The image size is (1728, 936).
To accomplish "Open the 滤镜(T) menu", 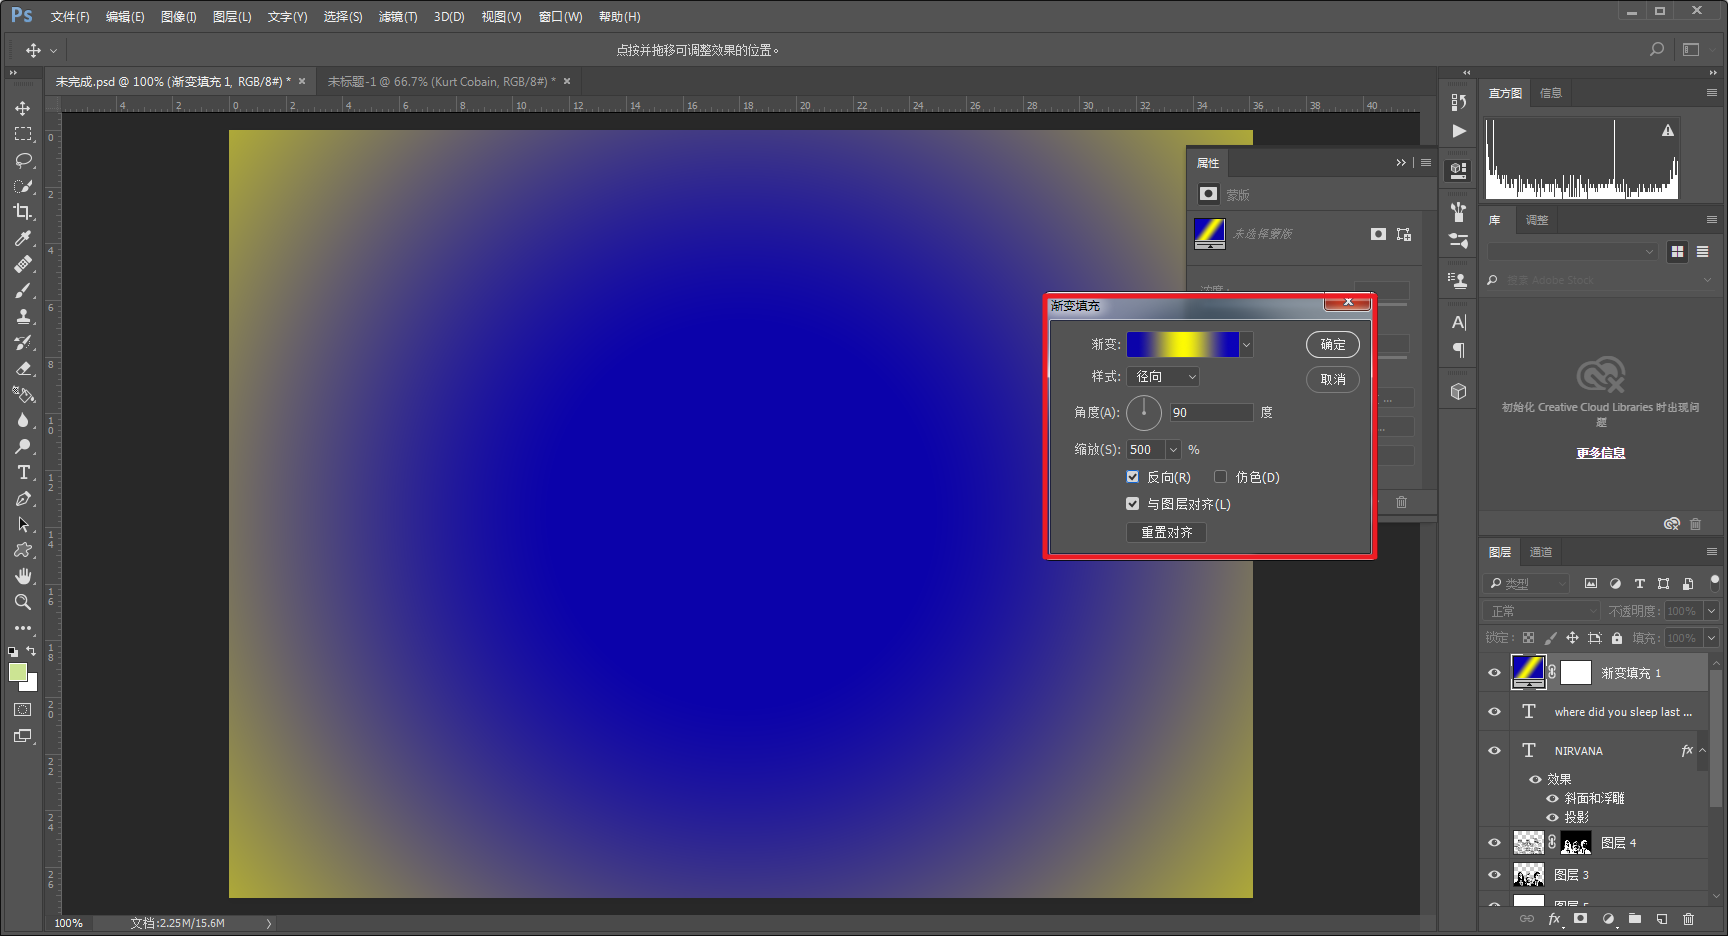I will point(398,17).
